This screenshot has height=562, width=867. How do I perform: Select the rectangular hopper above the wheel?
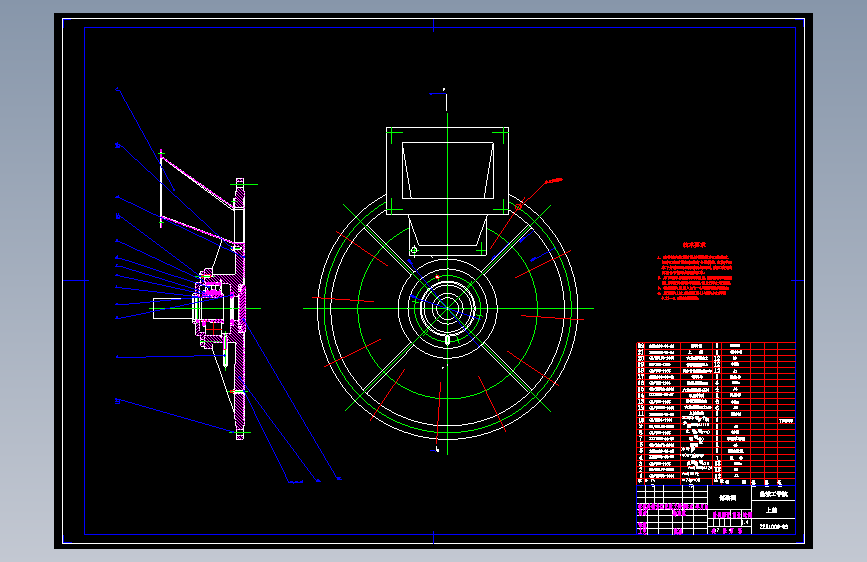click(447, 171)
